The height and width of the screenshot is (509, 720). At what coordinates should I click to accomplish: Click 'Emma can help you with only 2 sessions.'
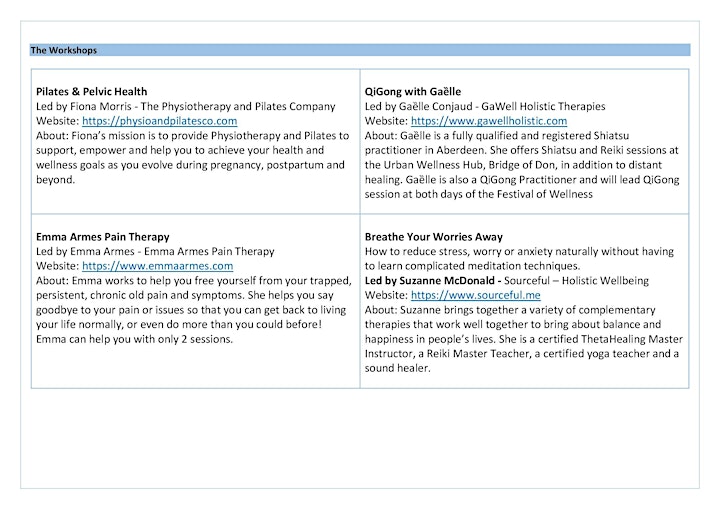coord(134,339)
